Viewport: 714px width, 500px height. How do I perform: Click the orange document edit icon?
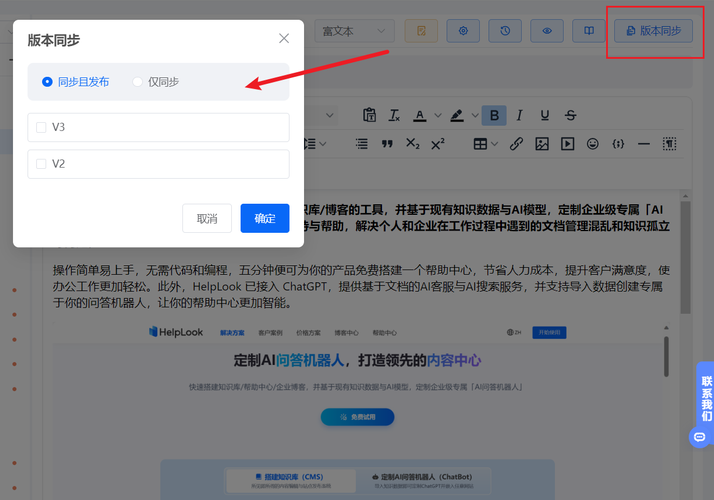[421, 31]
